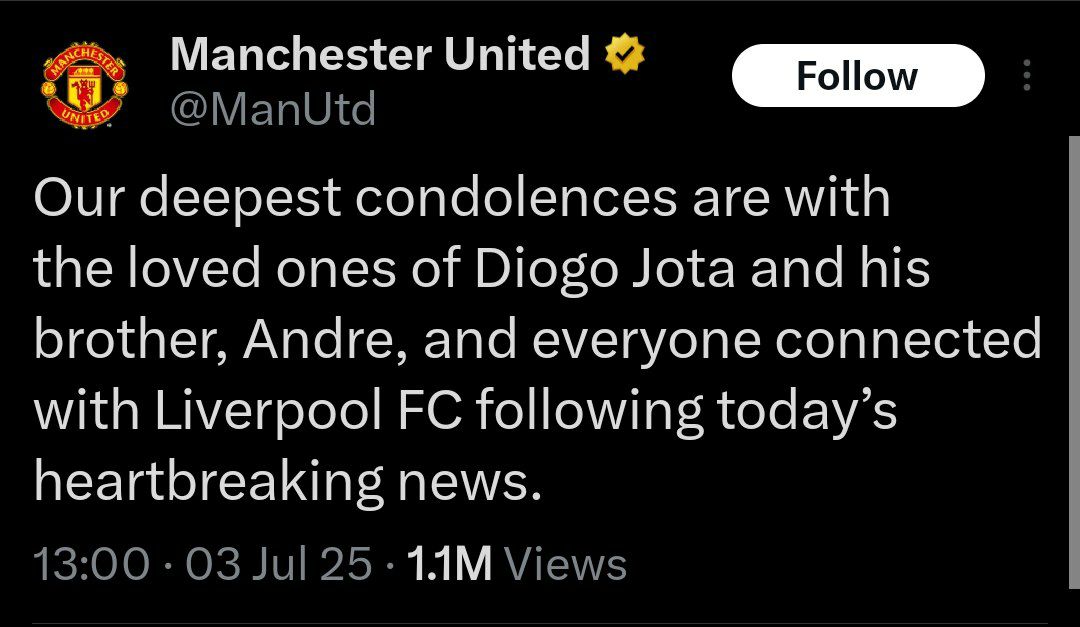The width and height of the screenshot is (1080, 627).
Task: Visit the @ManUtd handle profile
Action: [x=272, y=108]
